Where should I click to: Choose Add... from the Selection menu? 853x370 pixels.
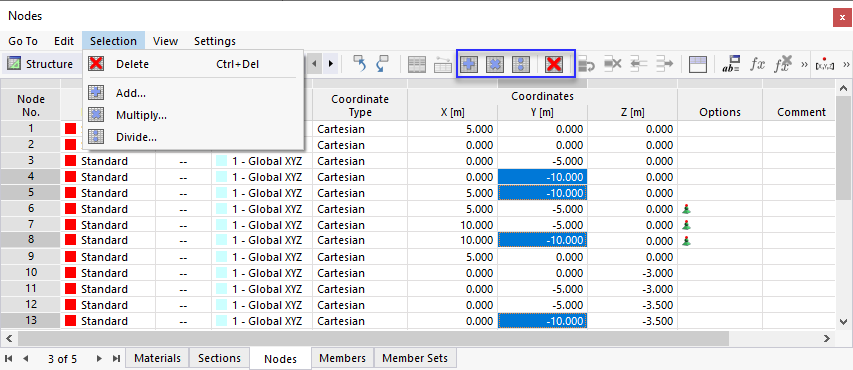[193, 93]
